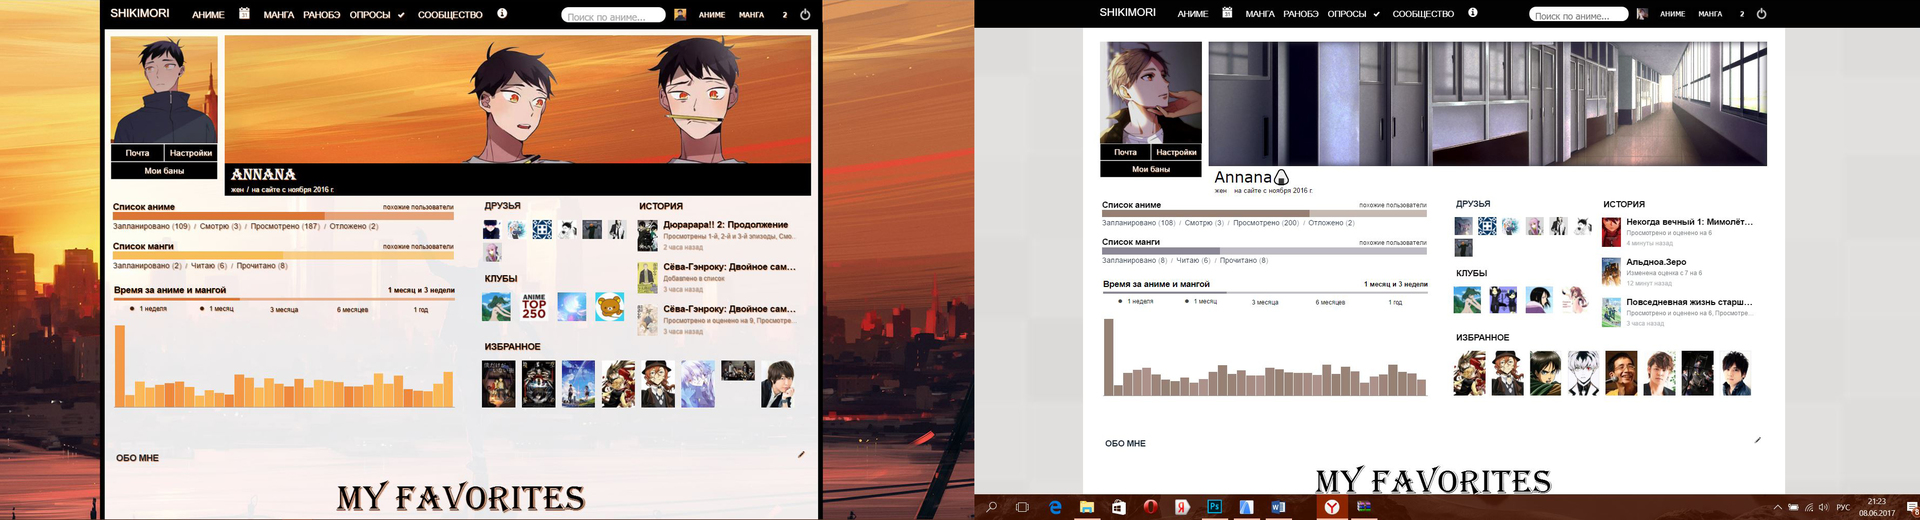Click the edit pencil icon beside gray-themed ОБО МНЕ
This screenshot has width=1920, height=520.
(1757, 440)
